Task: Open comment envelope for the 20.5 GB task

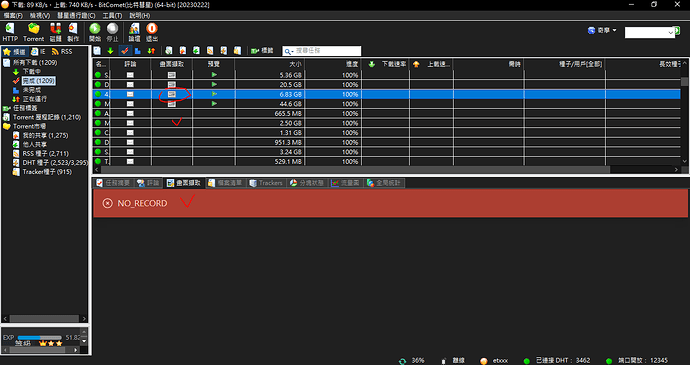Action: pos(130,85)
